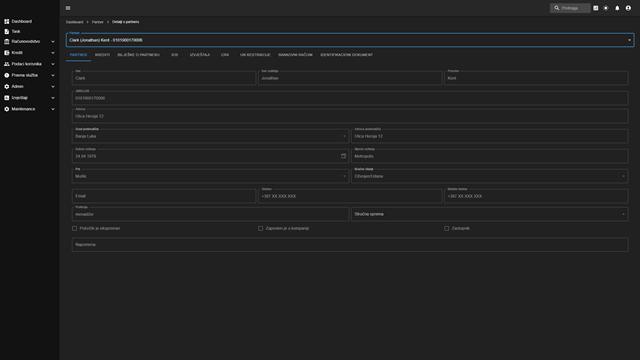The width and height of the screenshot is (640, 360).
Task: Toggle Zaposlen je u kompaniji checkbox
Action: click(260, 229)
